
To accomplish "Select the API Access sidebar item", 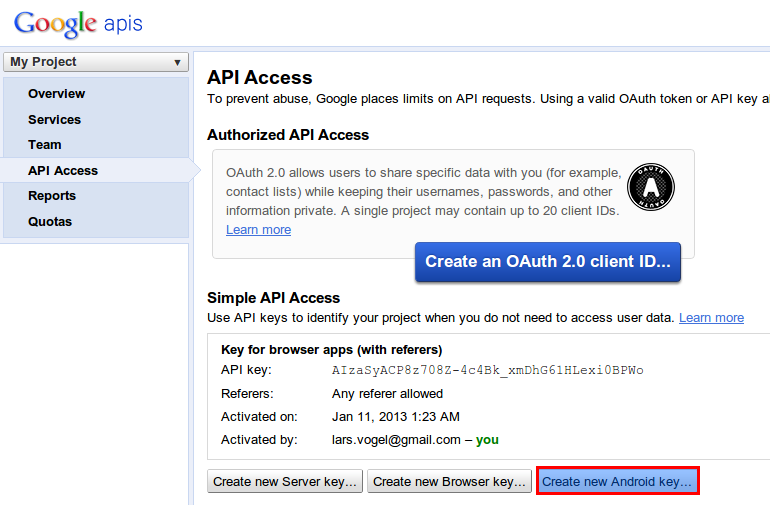I will click(63, 171).
